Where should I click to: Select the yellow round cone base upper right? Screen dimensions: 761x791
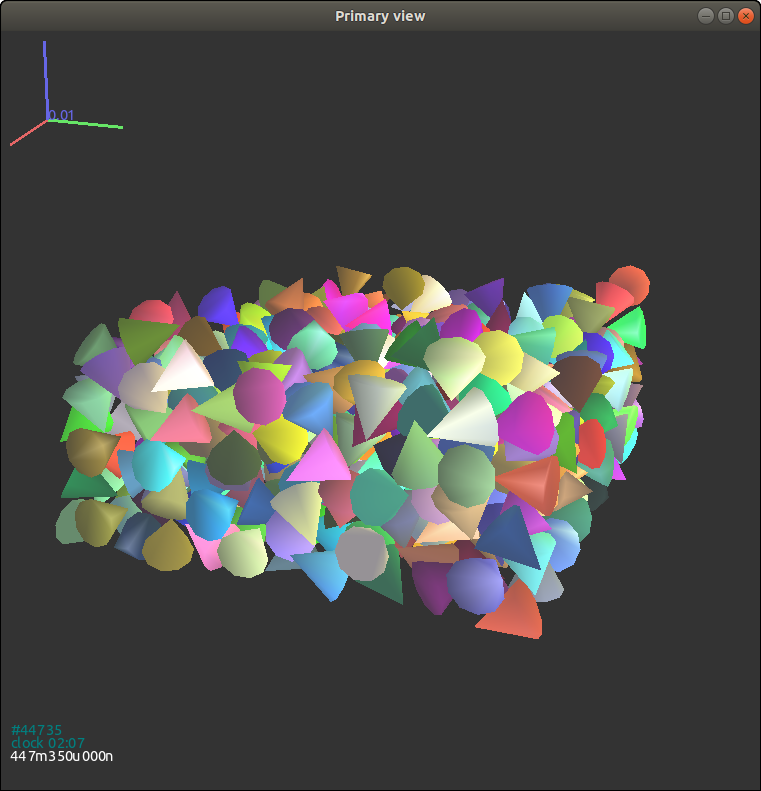[x=498, y=353]
